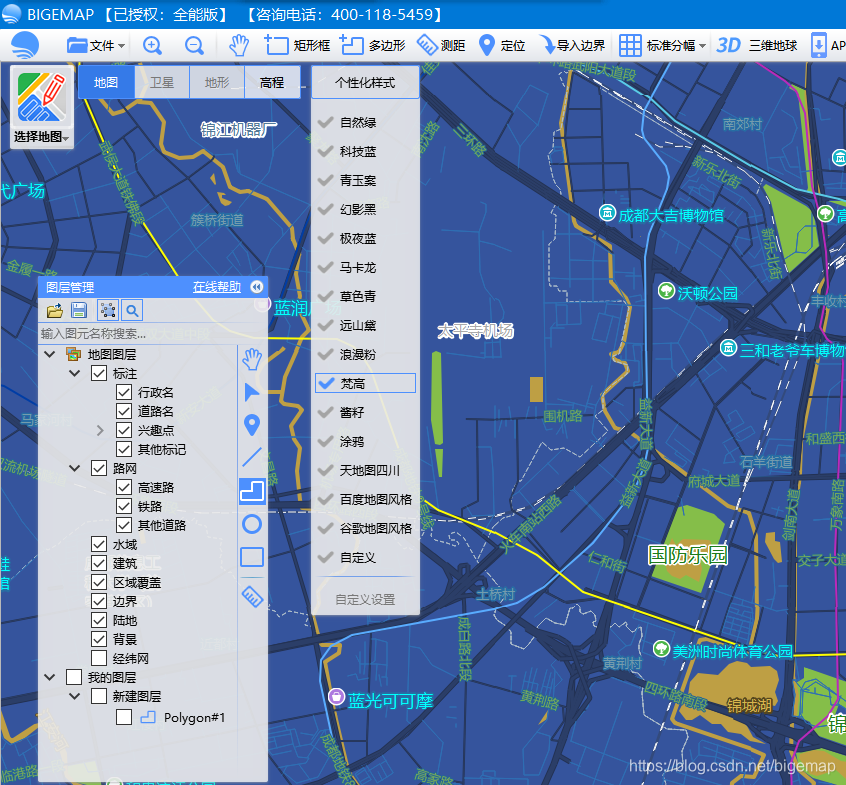Select the Polygon#1 tree item
Viewport: 846px width, 785px height.
pyautogui.click(x=194, y=718)
